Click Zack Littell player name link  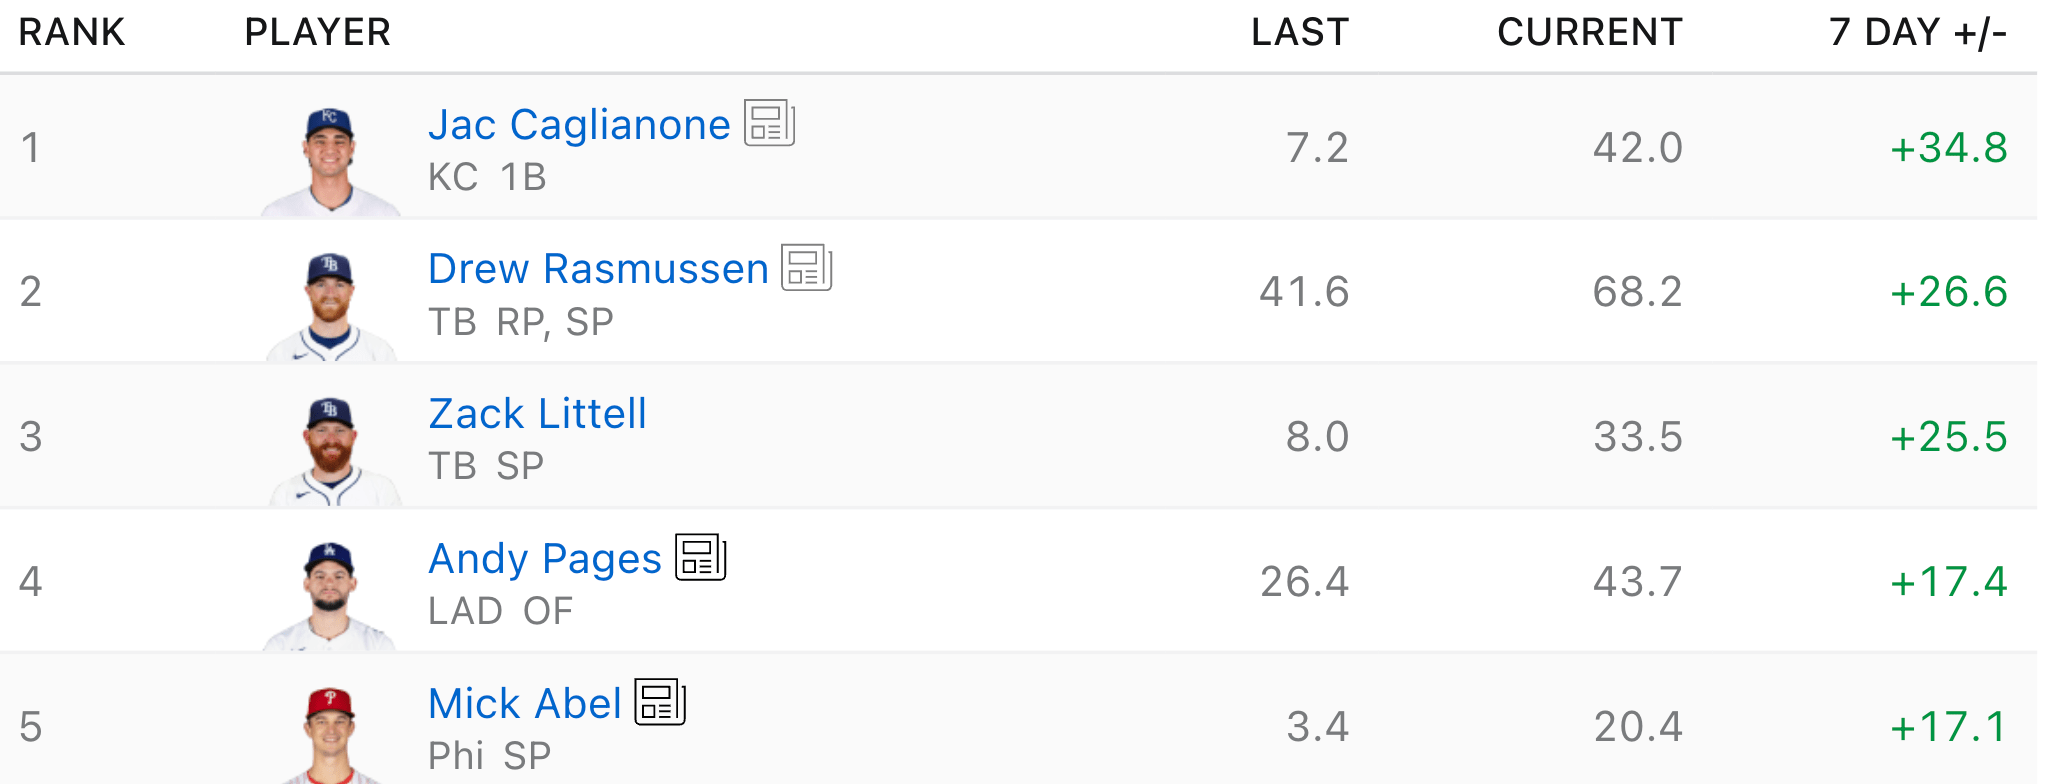[537, 414]
